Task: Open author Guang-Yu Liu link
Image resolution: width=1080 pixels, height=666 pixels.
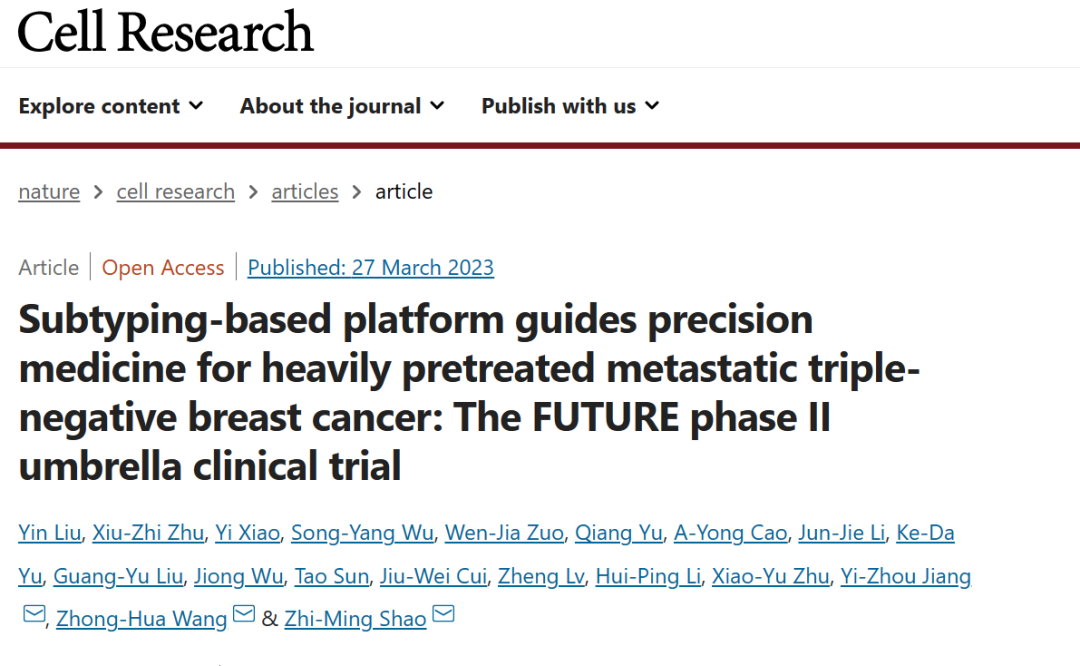Action: [118, 576]
